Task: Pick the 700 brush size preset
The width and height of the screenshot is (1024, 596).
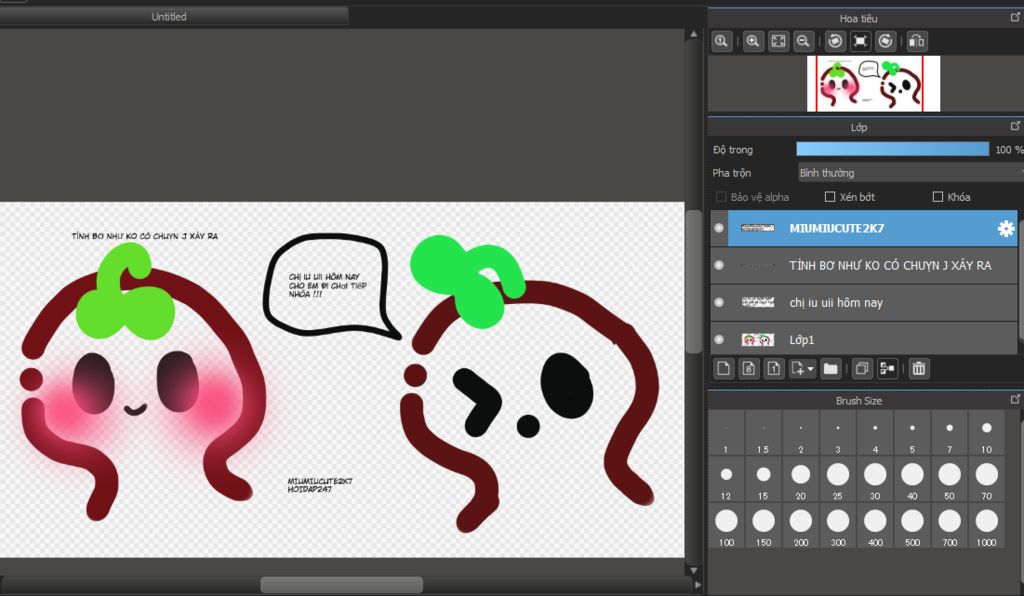Action: (x=950, y=525)
